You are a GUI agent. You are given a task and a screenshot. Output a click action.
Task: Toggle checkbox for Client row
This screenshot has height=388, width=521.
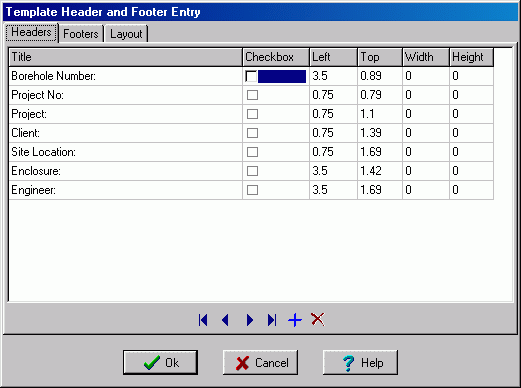[252, 133]
